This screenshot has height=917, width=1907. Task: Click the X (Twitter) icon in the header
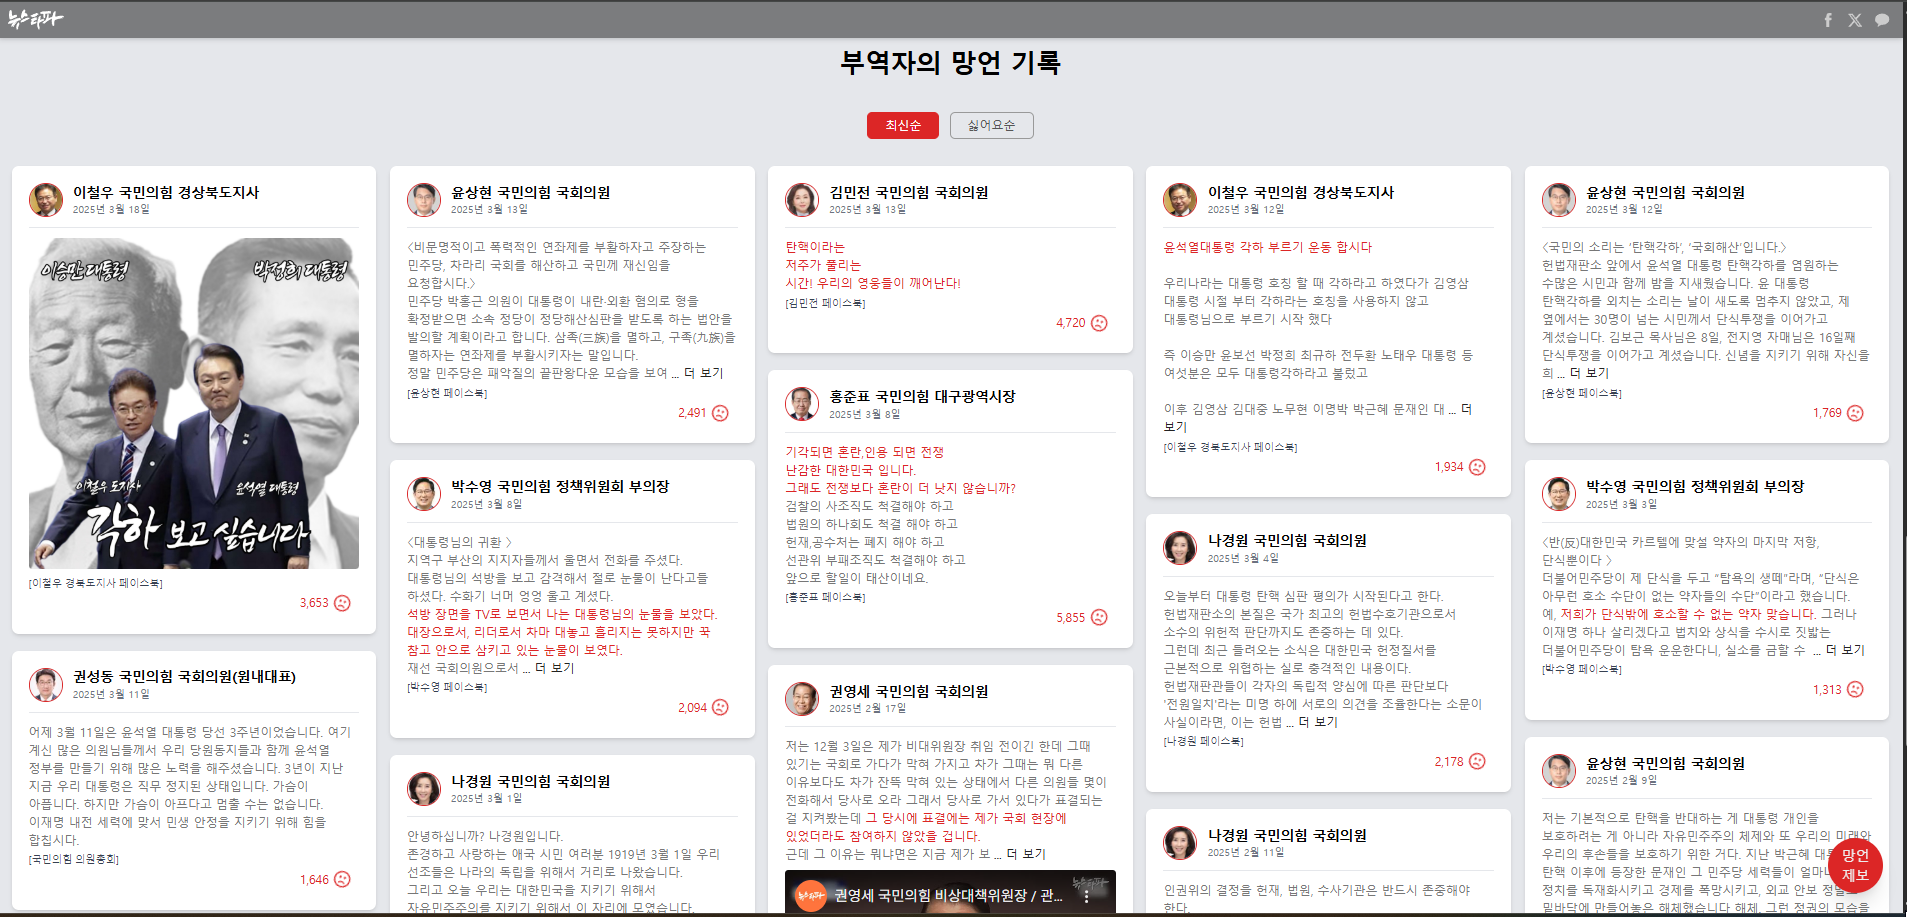pyautogui.click(x=1855, y=19)
